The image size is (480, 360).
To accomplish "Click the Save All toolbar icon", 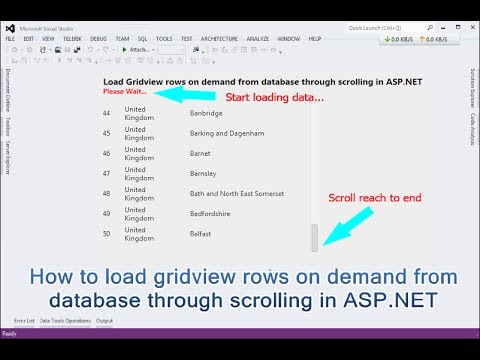I will click(x=77, y=50).
